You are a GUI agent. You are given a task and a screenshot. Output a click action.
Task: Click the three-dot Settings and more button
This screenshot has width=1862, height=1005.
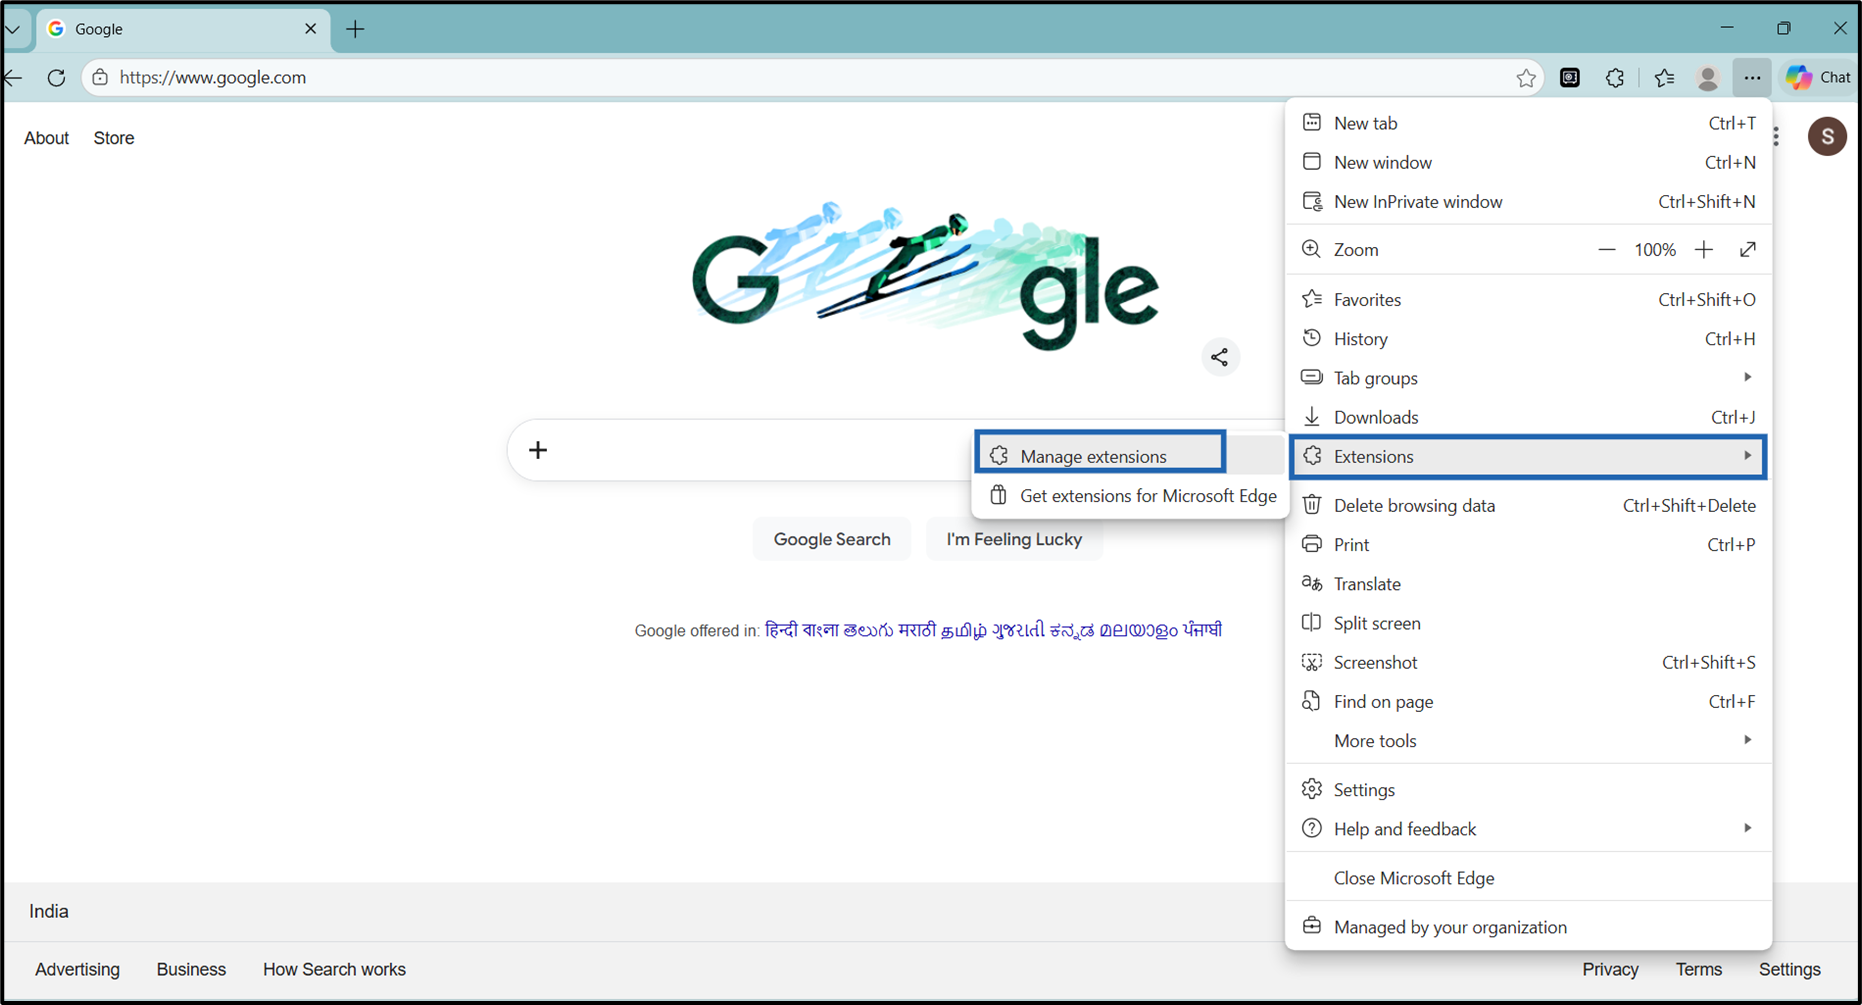pos(1752,78)
